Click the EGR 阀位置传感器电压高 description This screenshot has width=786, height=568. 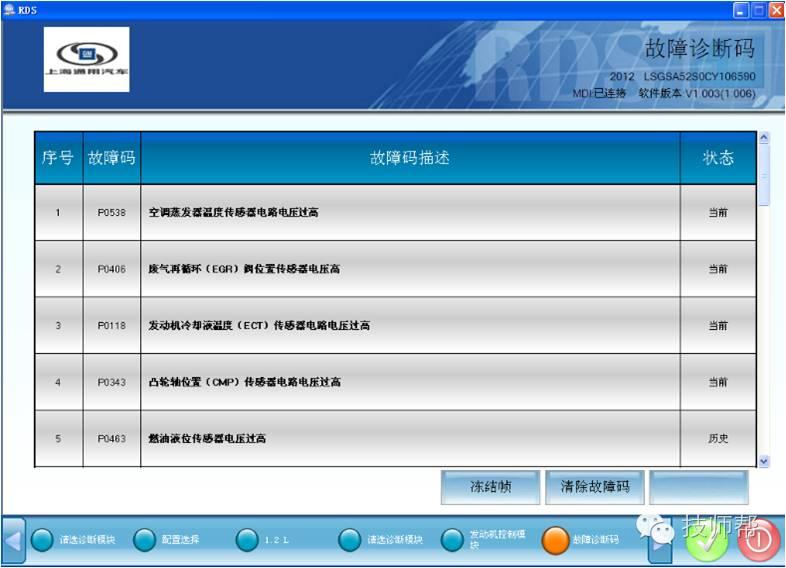[244, 269]
